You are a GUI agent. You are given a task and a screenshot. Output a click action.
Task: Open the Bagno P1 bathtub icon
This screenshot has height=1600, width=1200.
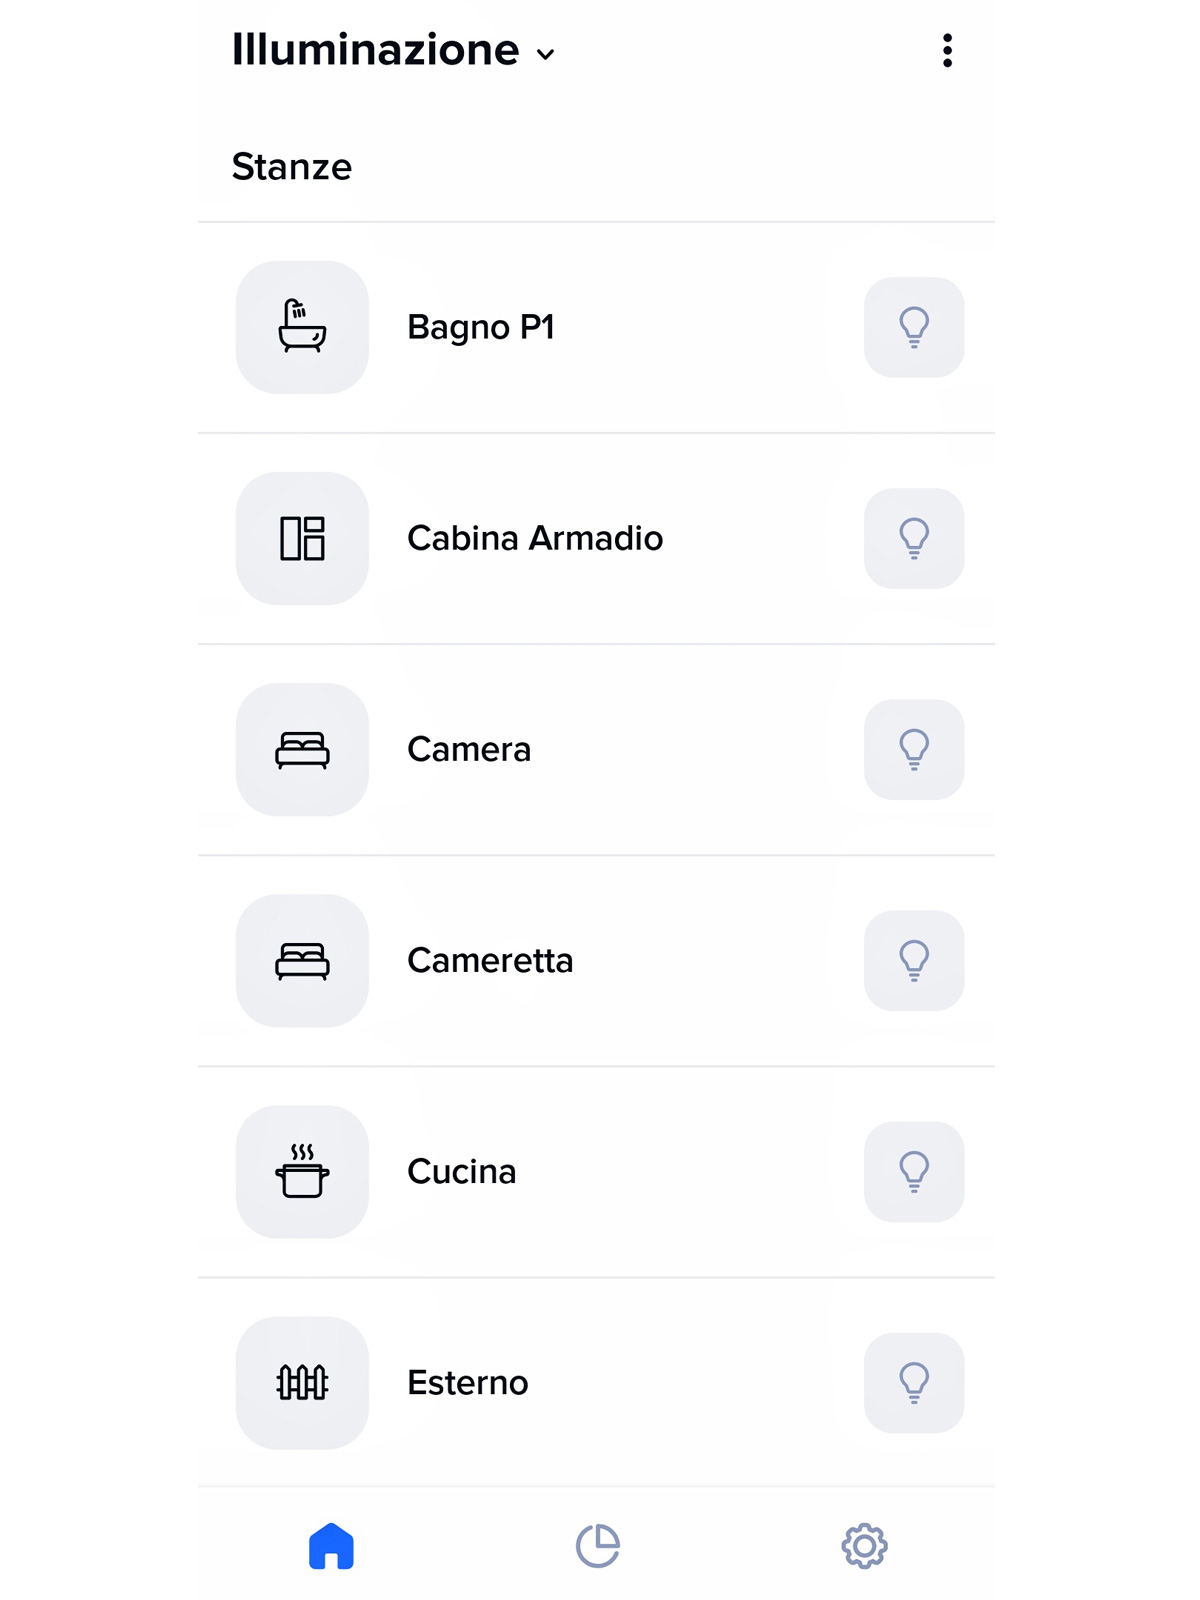click(x=302, y=327)
